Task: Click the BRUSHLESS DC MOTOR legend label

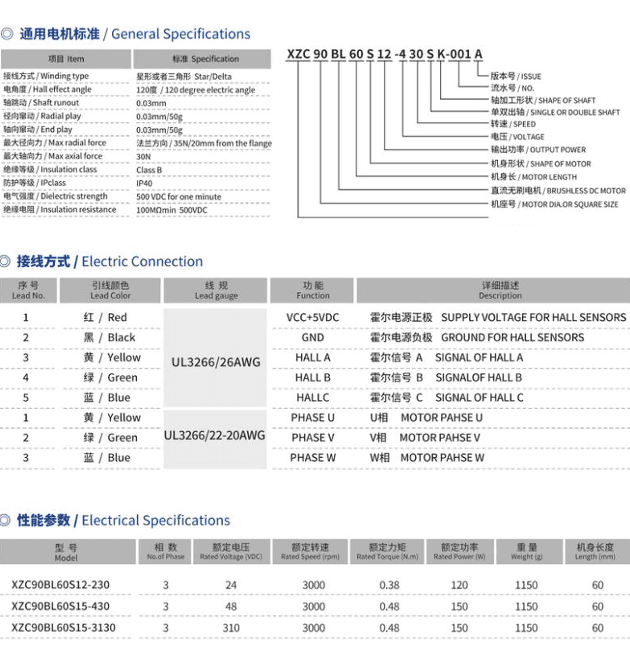Action: [558, 191]
